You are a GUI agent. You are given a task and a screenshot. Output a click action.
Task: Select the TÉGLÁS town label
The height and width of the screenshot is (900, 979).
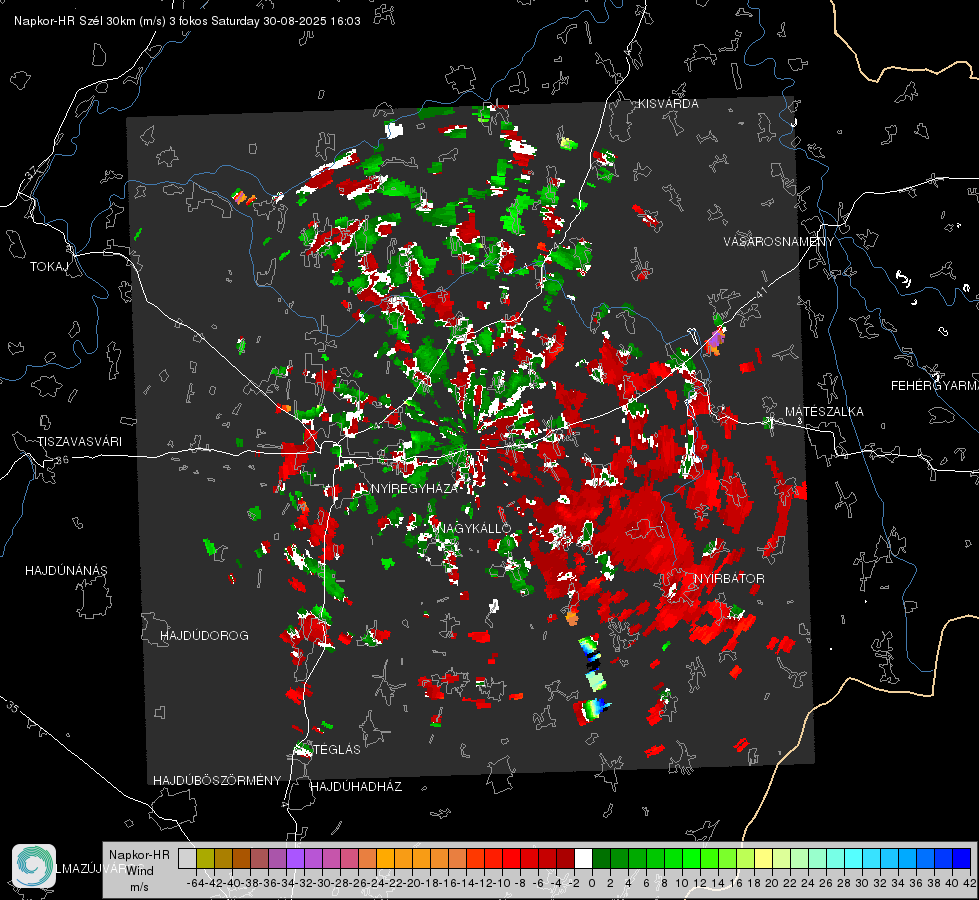click(x=337, y=749)
